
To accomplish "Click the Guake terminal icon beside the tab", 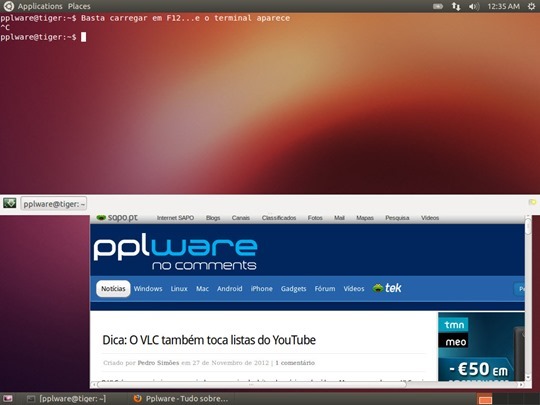I will pyautogui.click(x=10, y=203).
